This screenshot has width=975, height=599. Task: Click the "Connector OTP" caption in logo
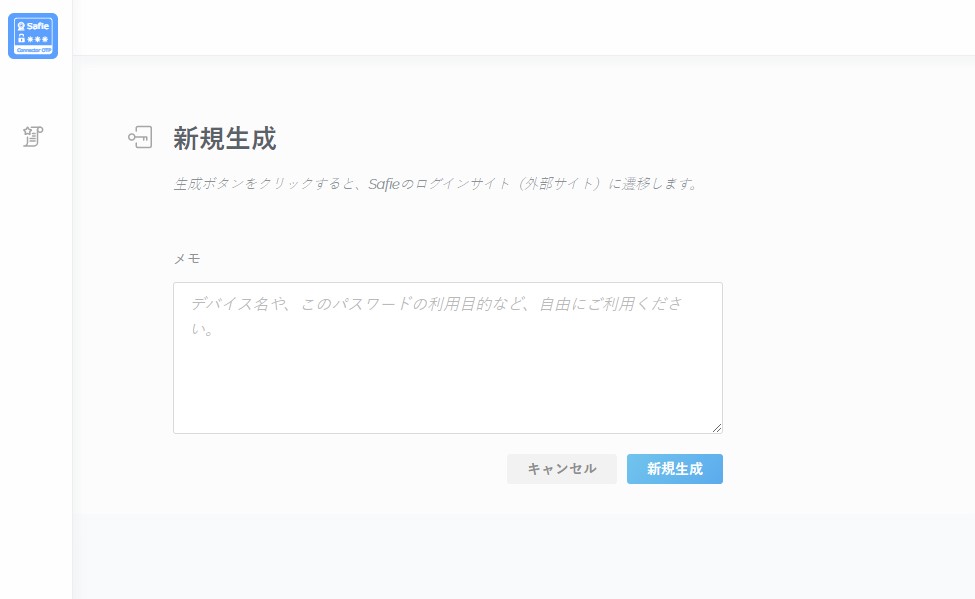pos(33,50)
